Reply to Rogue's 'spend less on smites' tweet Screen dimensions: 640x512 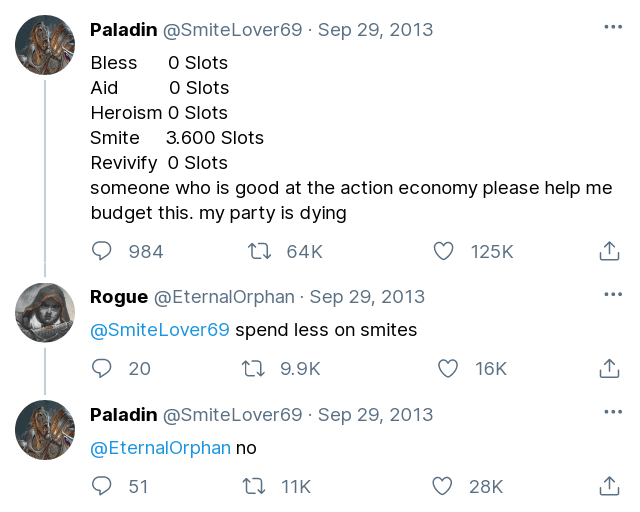click(x=102, y=368)
